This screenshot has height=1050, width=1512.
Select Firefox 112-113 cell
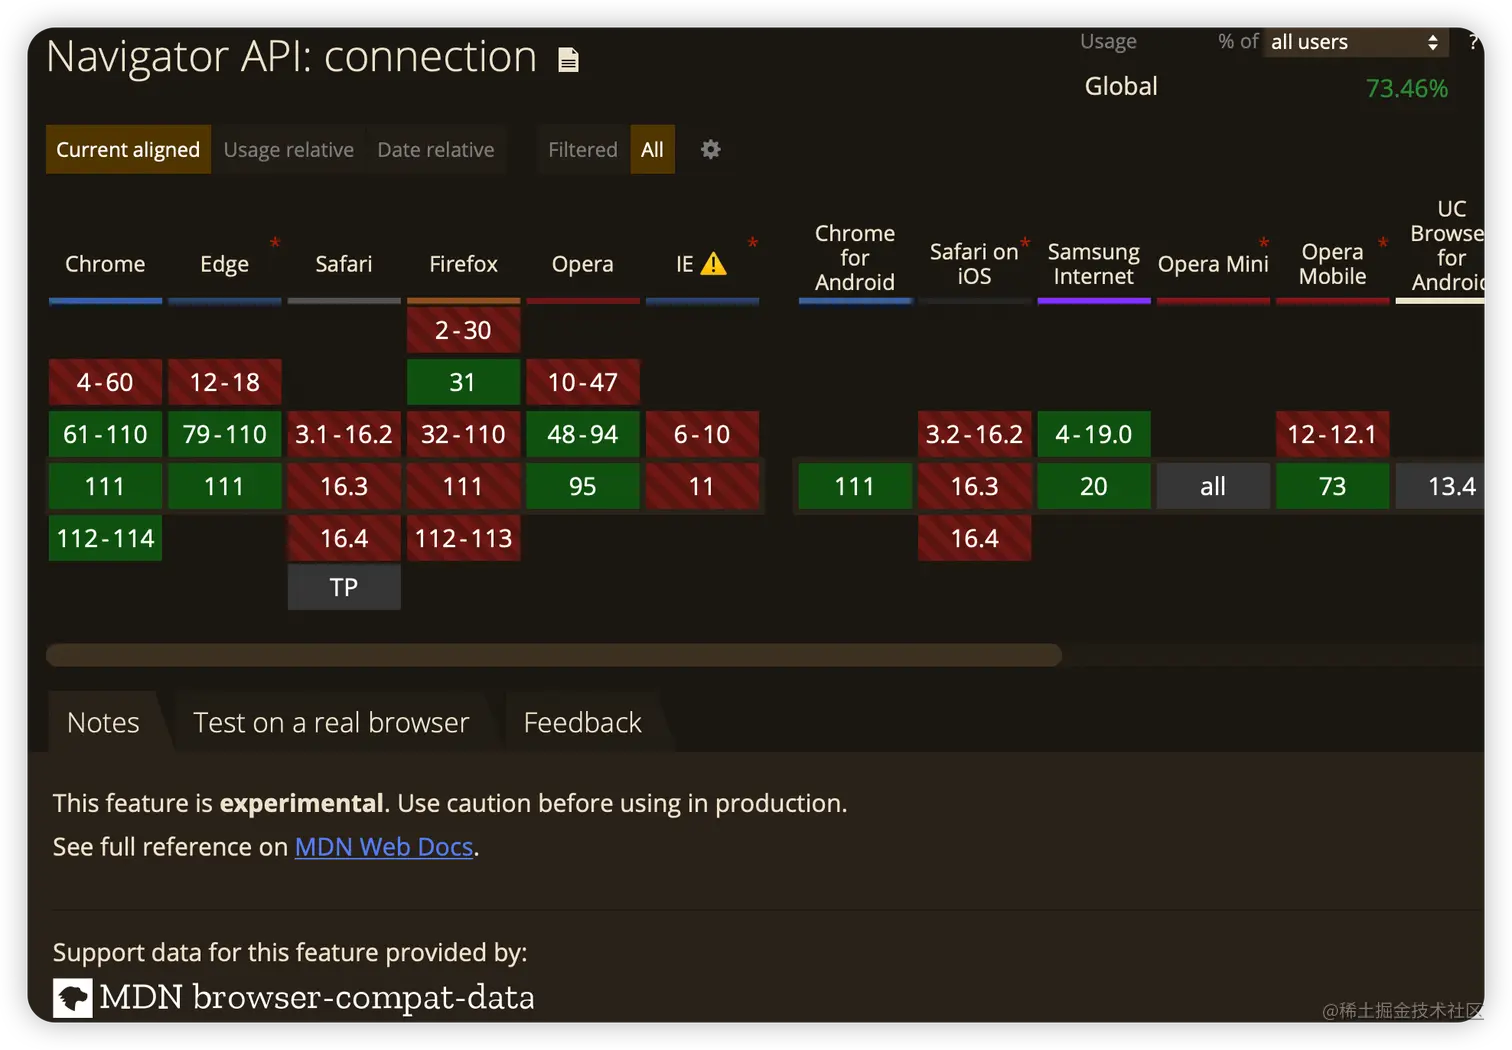coord(463,538)
